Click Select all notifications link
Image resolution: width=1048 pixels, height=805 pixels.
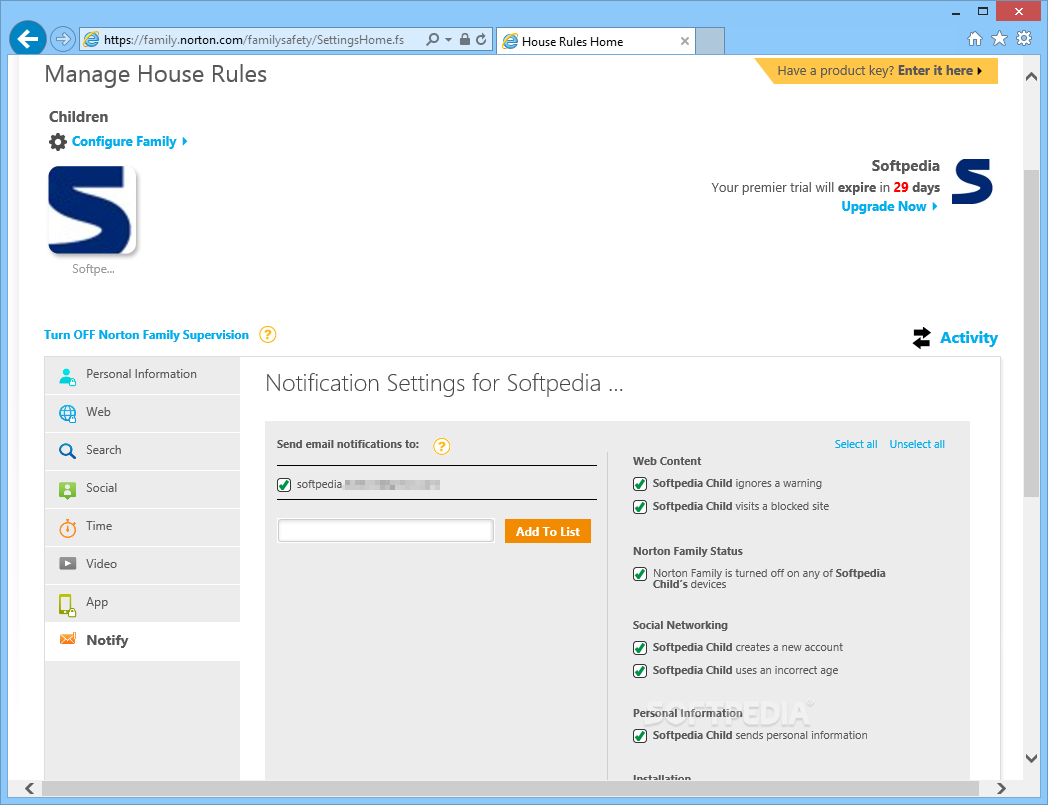click(856, 445)
